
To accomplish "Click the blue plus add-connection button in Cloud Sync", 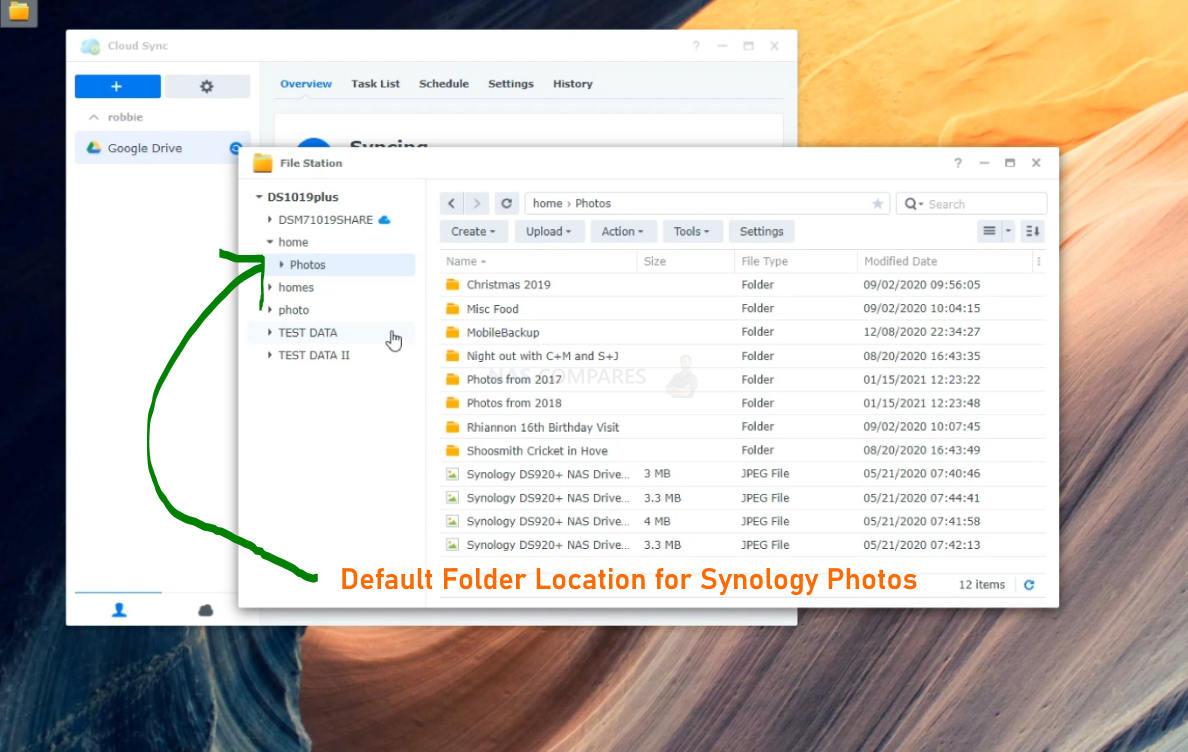I will pos(117,86).
